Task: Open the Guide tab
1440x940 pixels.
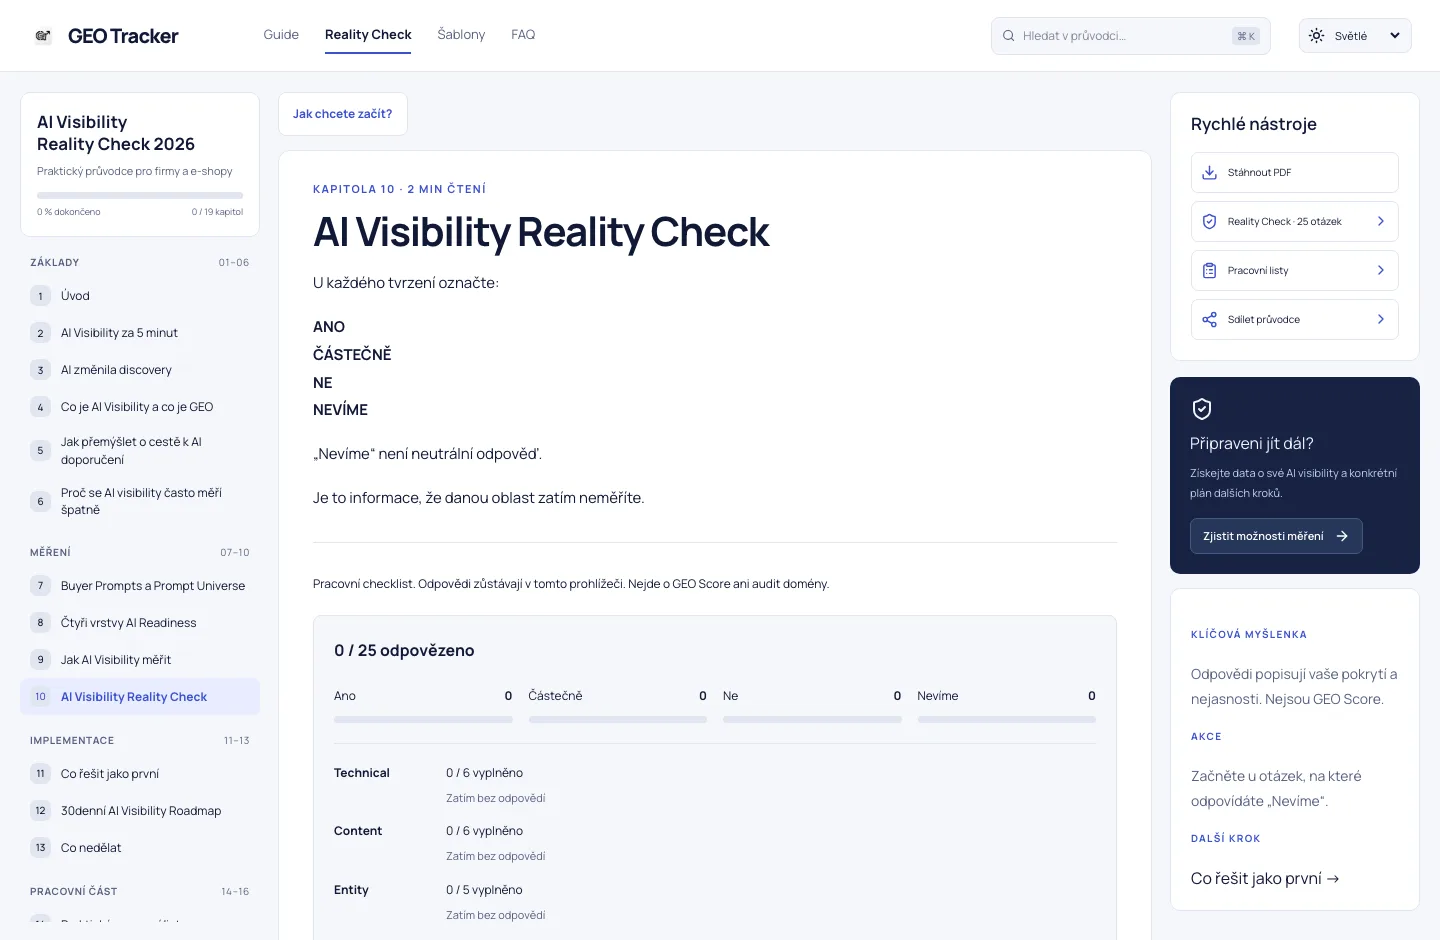Action: (281, 35)
